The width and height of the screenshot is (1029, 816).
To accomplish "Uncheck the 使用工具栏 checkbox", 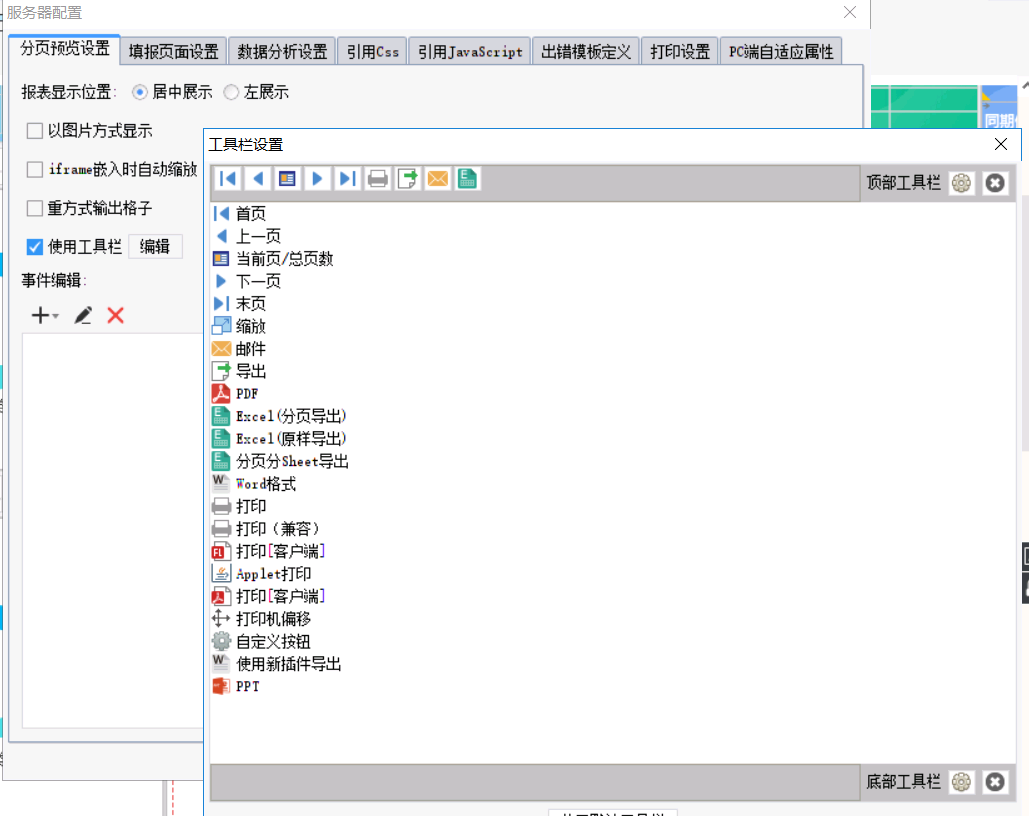I will [x=35, y=247].
